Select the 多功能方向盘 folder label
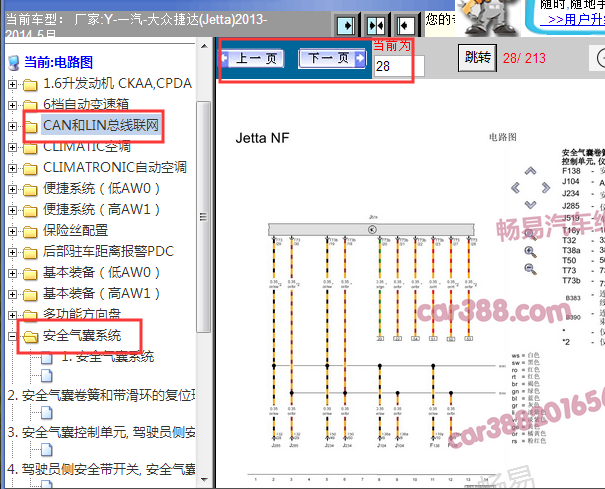This screenshot has width=605, height=489. [x=82, y=315]
